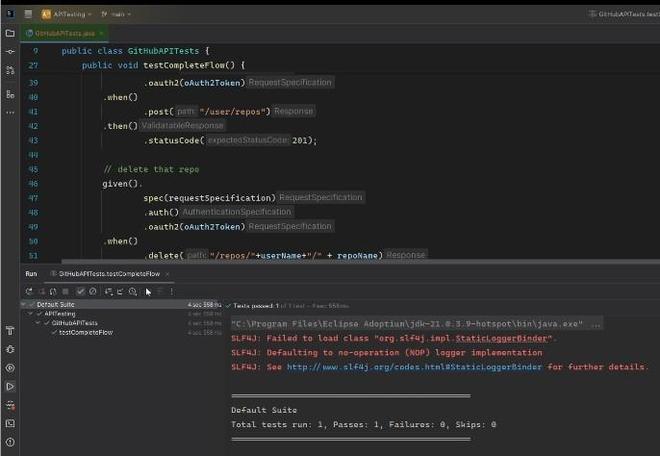Select the GitHubAPITests.java editor tab
Screen dimensions: 660x456
tap(64, 33)
